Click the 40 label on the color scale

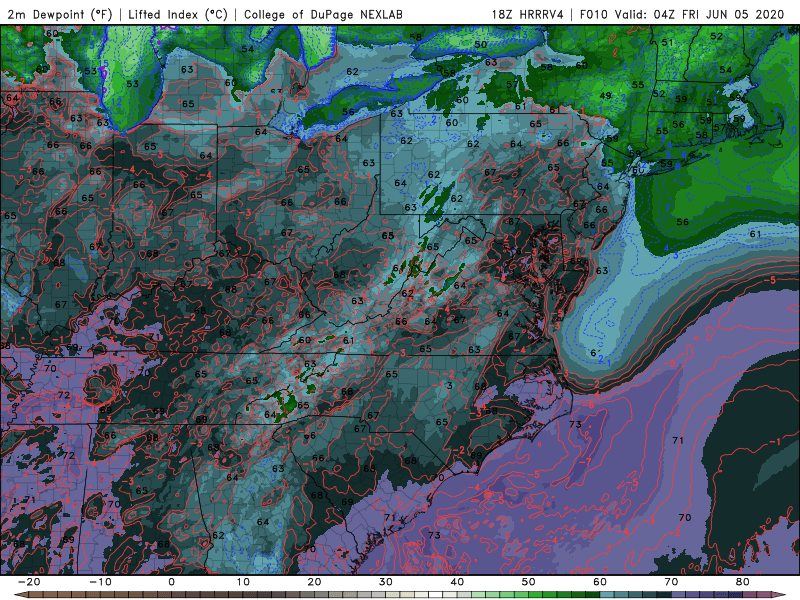coord(457,582)
